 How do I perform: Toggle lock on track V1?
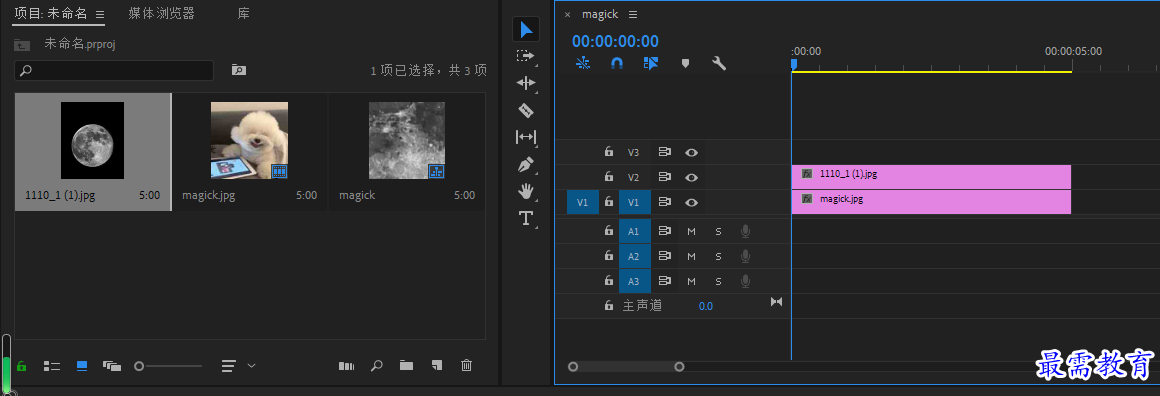coord(609,201)
